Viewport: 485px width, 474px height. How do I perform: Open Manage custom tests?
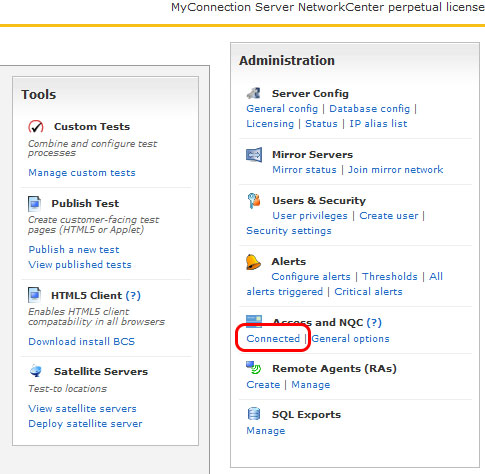[82, 173]
